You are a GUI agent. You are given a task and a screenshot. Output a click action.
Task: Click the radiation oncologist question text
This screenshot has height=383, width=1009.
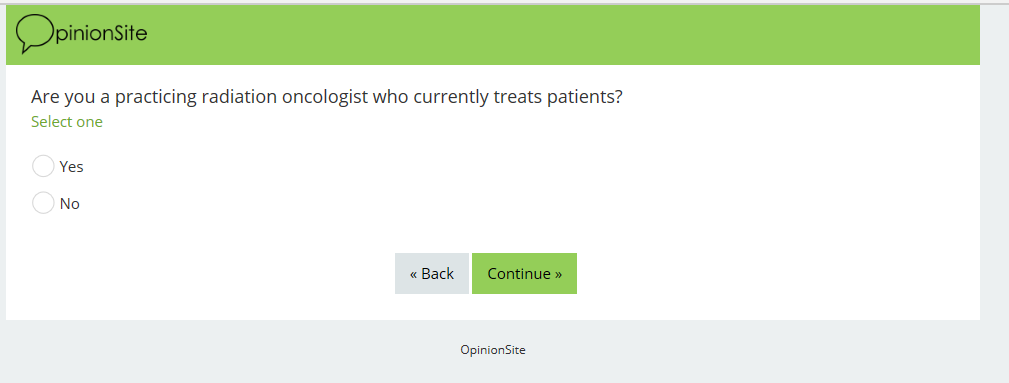[x=327, y=97]
